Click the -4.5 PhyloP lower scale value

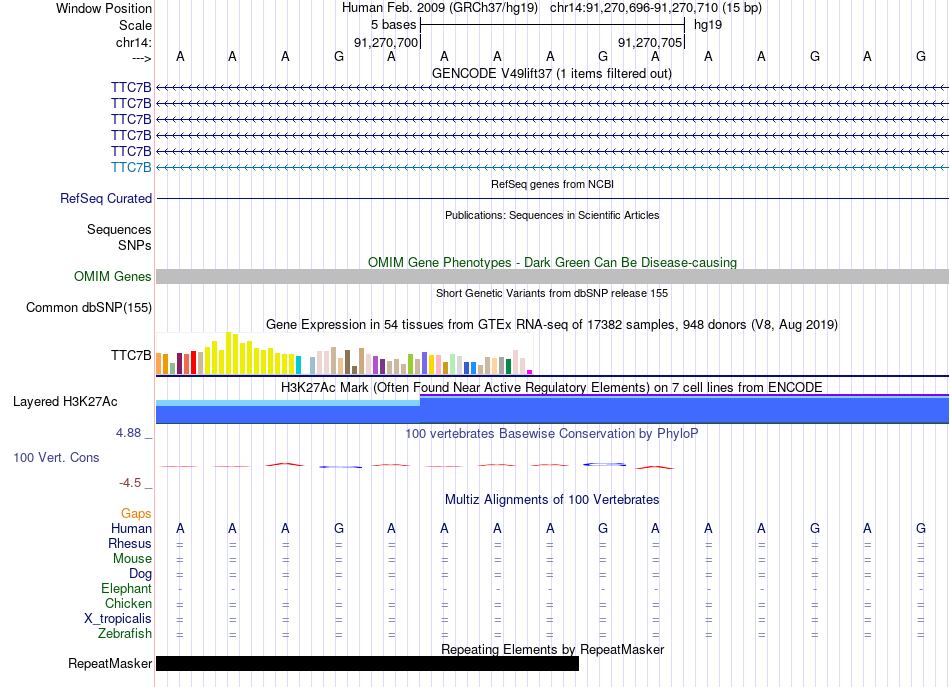(x=130, y=483)
